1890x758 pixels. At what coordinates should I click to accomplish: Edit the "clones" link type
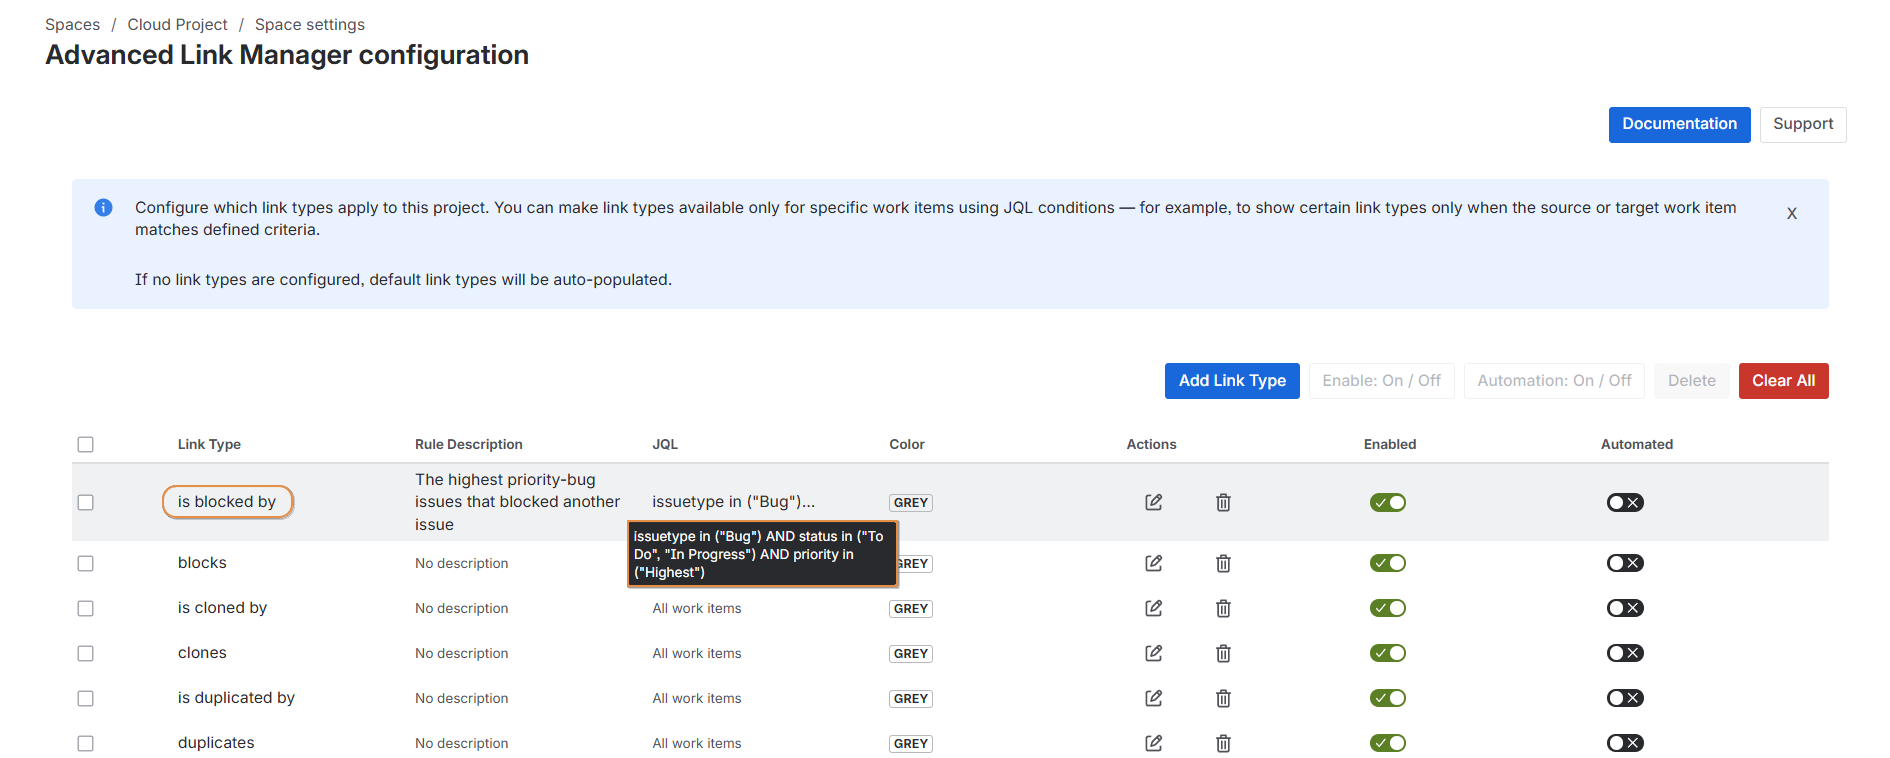click(x=1153, y=653)
